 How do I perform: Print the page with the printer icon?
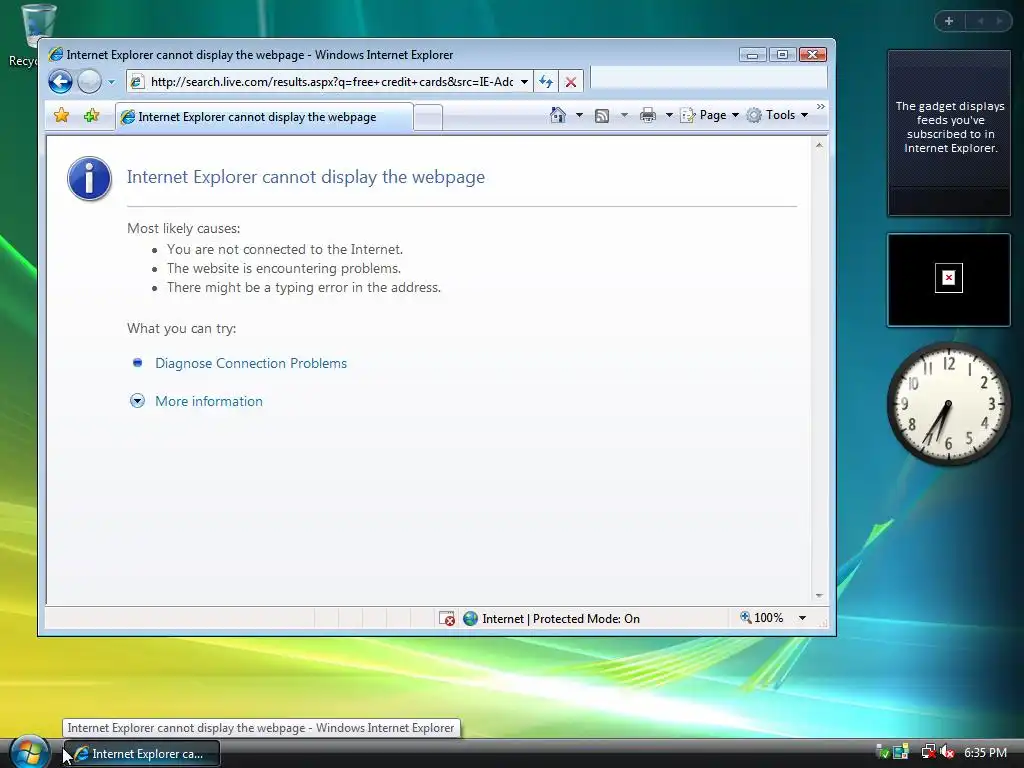click(648, 116)
